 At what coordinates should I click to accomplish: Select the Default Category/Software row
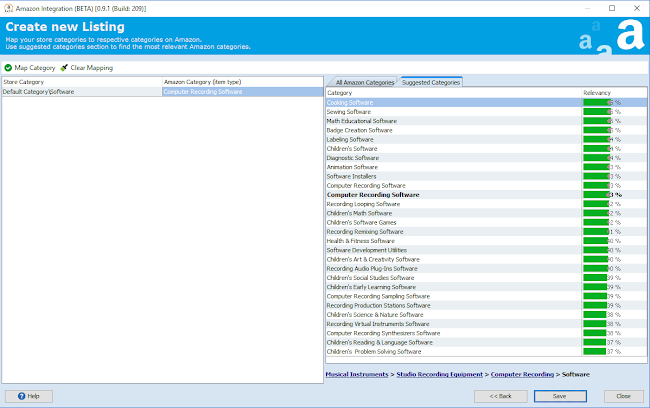click(82, 92)
